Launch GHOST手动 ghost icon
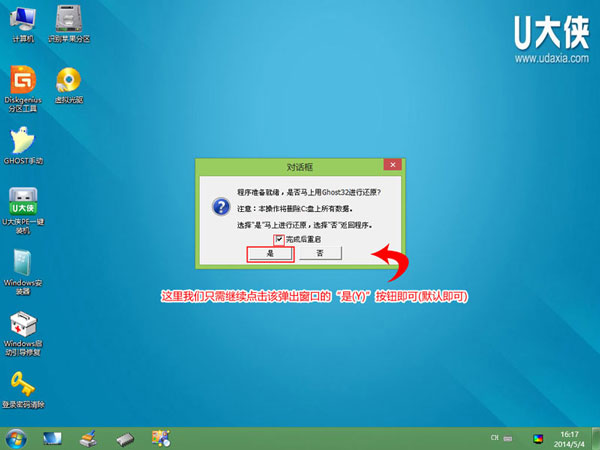This screenshot has height=450, width=600. 23,145
